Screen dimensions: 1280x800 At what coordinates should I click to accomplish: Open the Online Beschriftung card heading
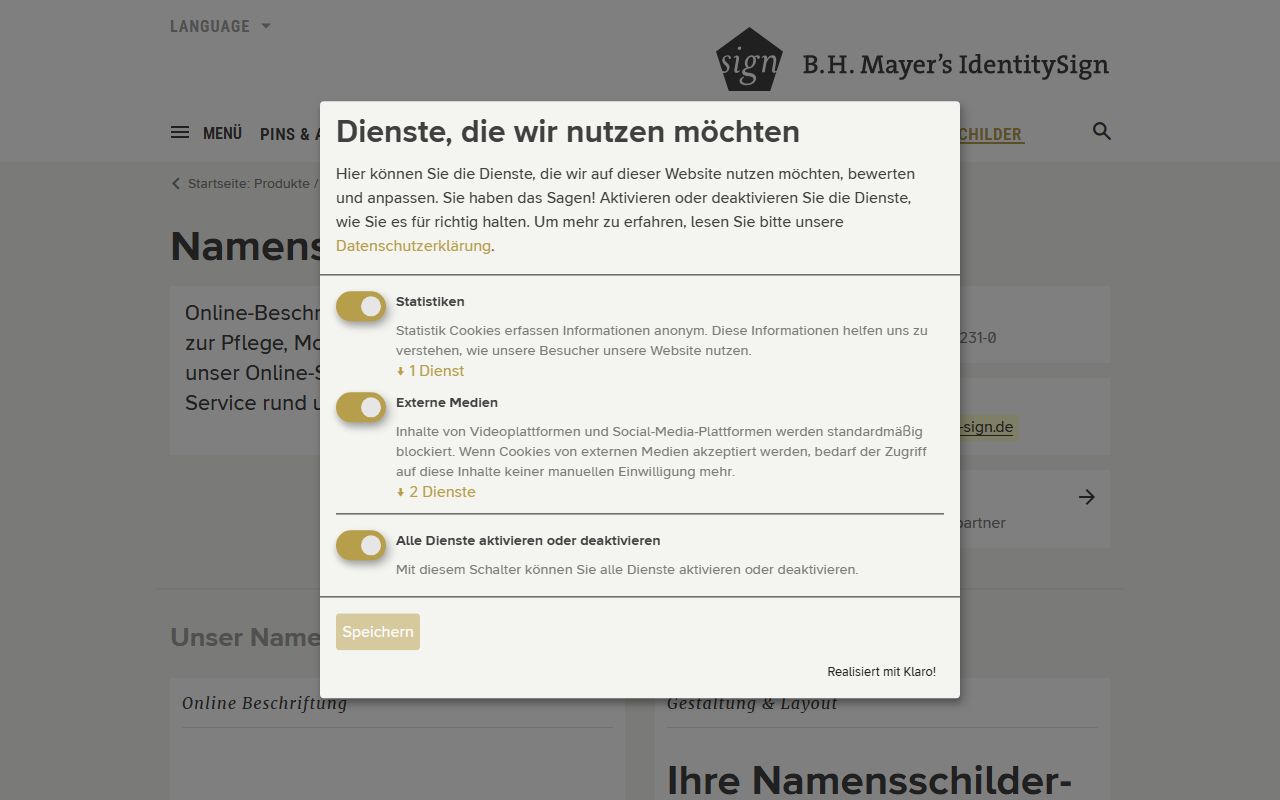tap(265, 703)
